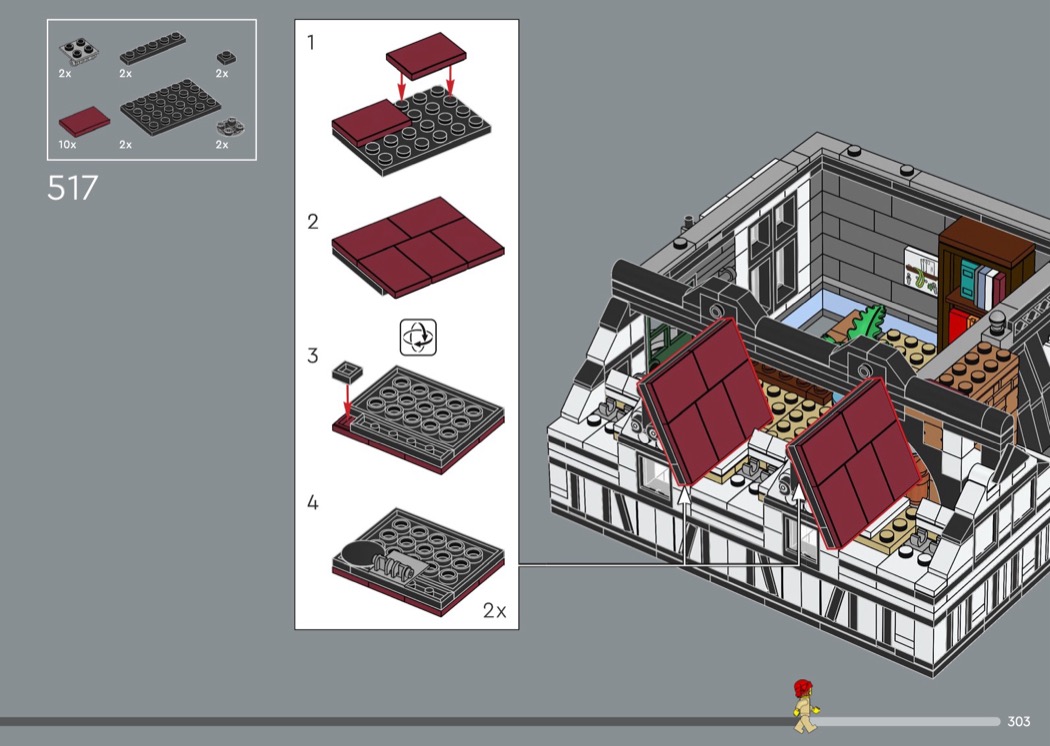Viewport: 1050px width, 746px height.
Task: Click the 2x repeat label in sub-build box
Action: click(494, 611)
